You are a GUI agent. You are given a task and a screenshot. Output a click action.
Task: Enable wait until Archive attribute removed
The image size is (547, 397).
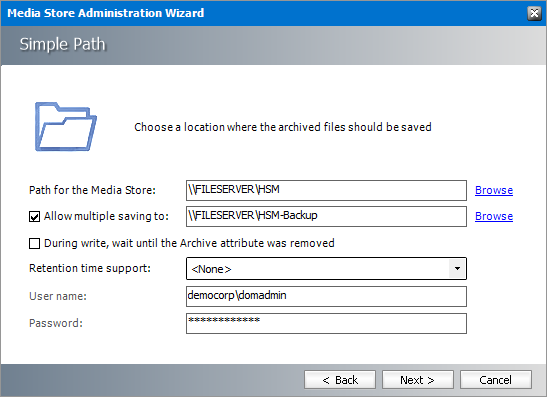pos(34,243)
